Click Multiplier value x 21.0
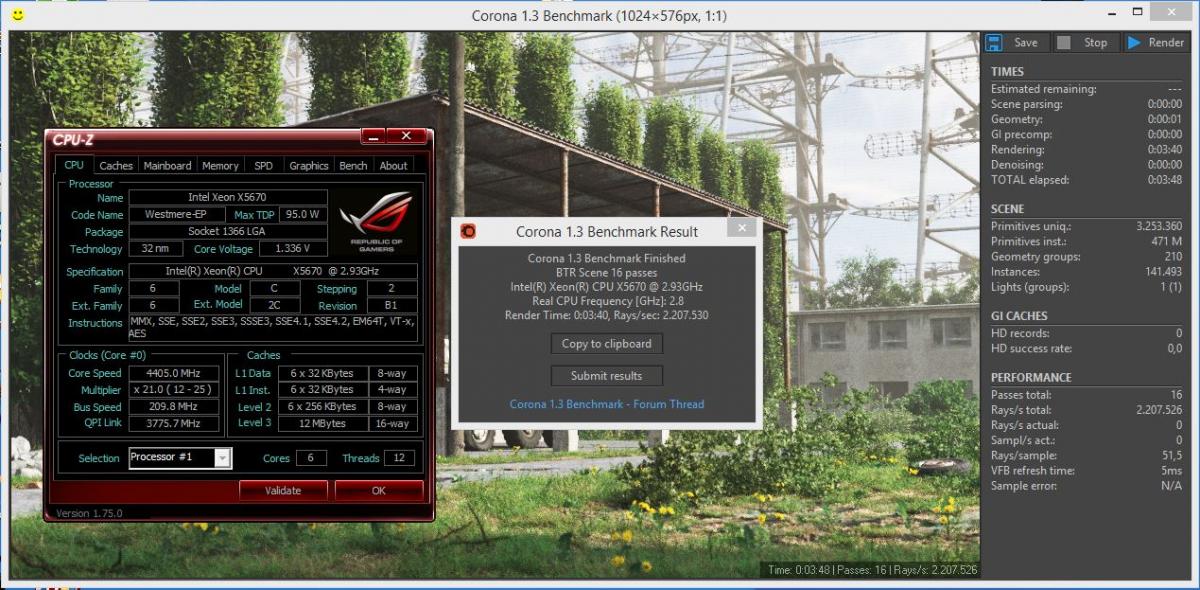 pyautogui.click(x=176, y=390)
